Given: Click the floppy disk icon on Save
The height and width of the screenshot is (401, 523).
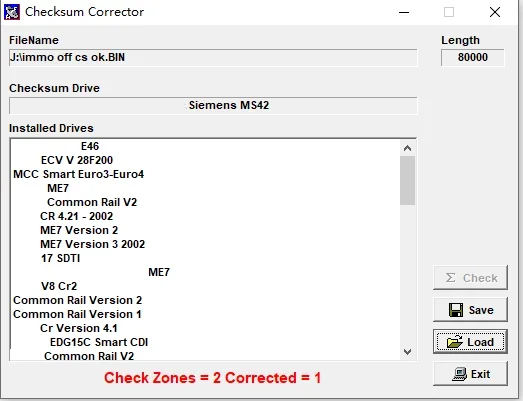Looking at the screenshot, I should tap(456, 310).
